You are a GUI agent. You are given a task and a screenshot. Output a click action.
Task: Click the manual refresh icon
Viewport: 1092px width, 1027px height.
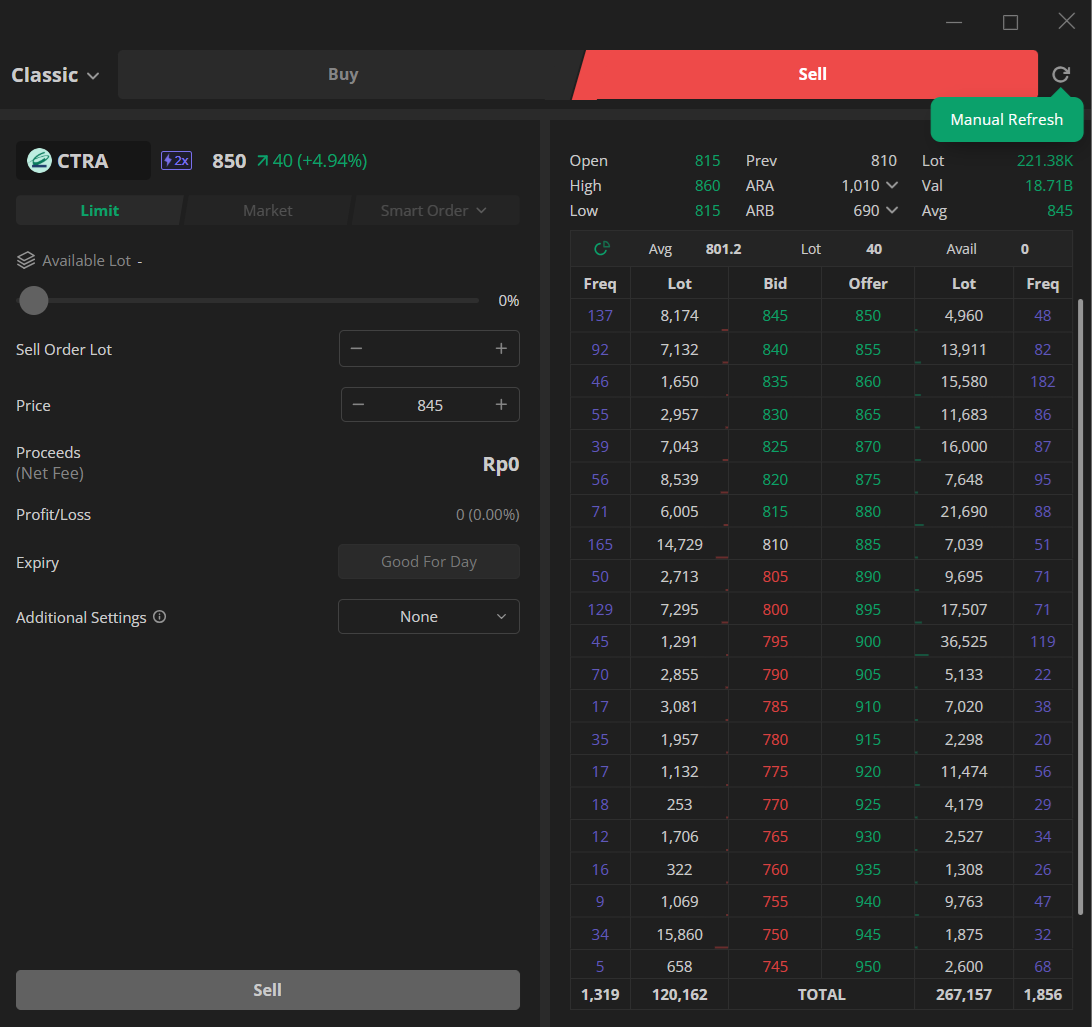(1061, 75)
